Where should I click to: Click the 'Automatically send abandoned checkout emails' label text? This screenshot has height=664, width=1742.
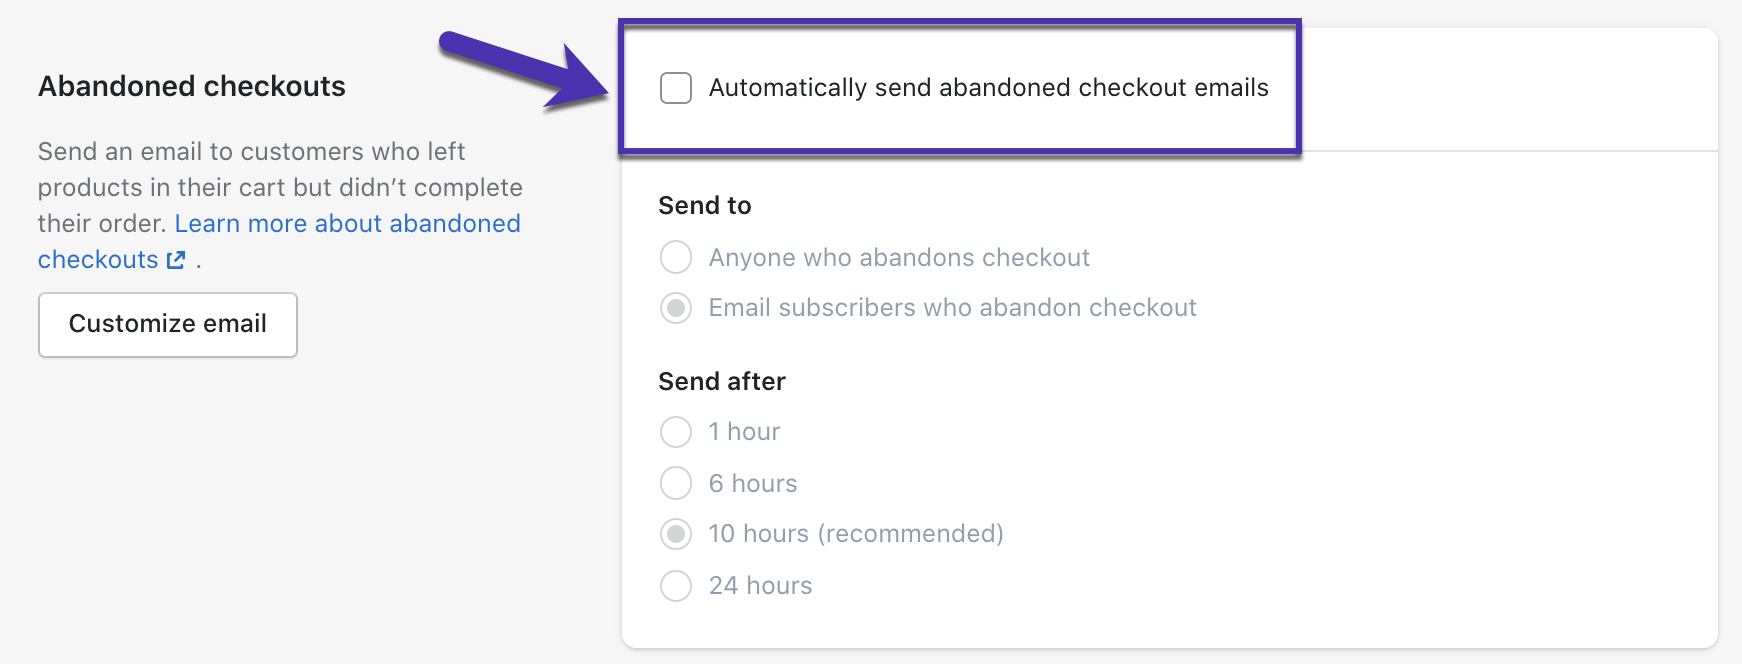988,88
